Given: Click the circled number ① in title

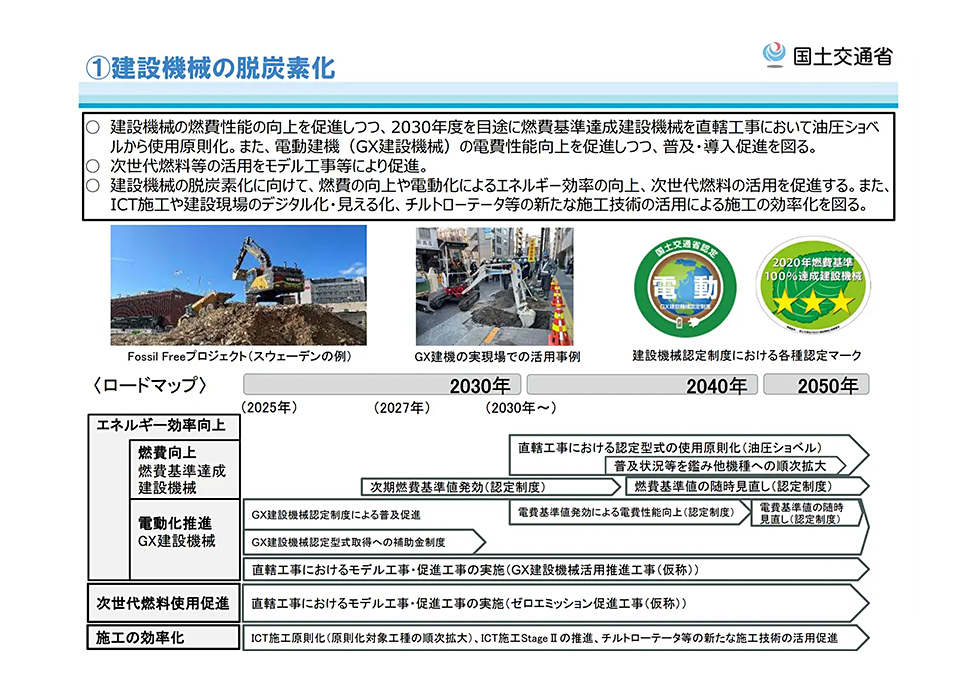Looking at the screenshot, I should (95, 68).
